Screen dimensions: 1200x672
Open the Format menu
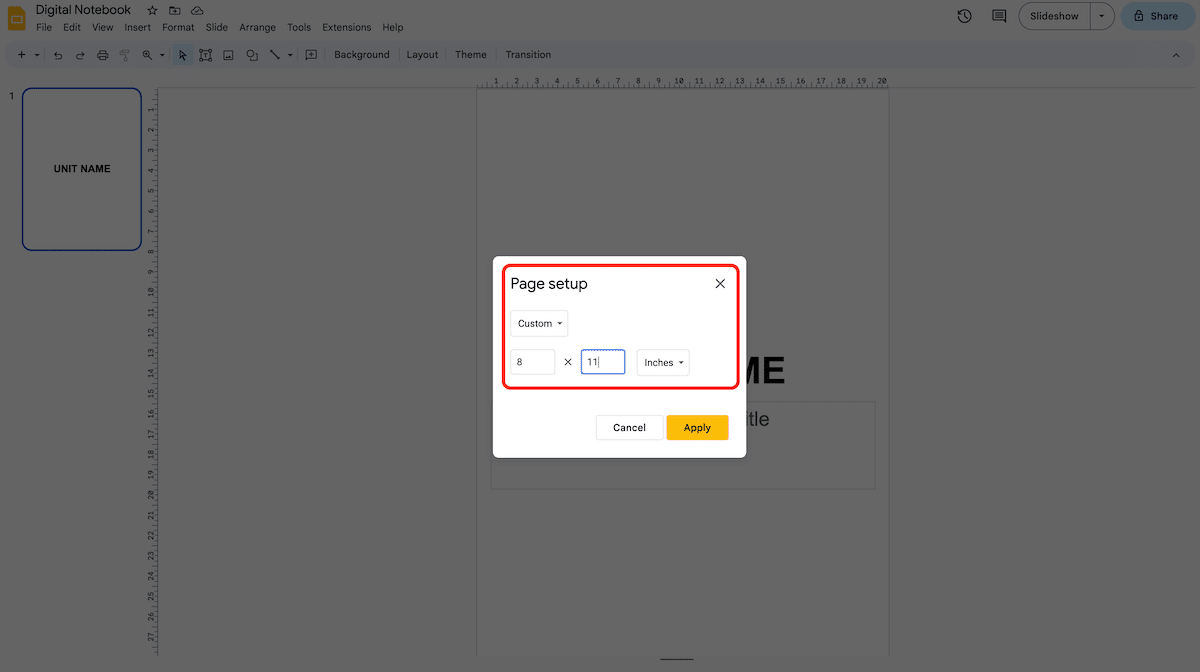click(x=178, y=28)
